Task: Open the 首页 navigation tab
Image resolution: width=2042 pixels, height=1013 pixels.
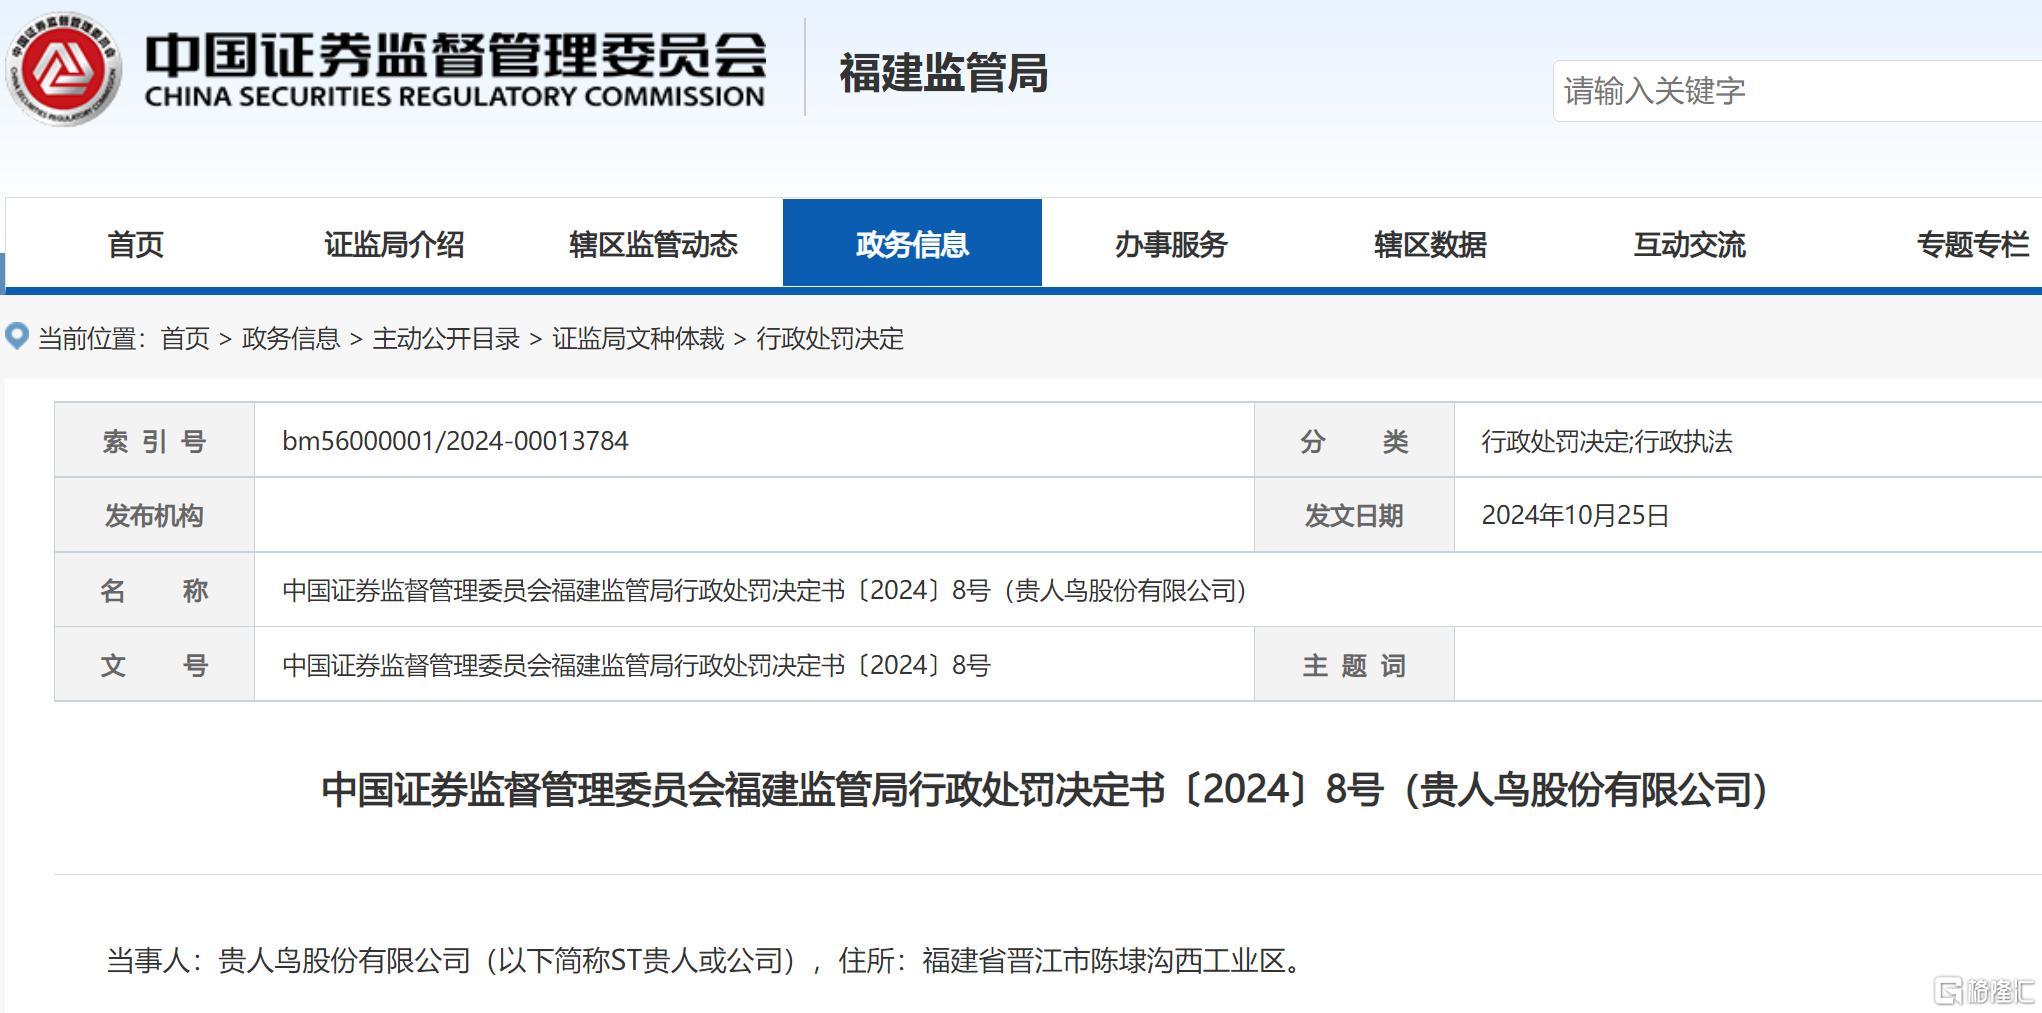Action: (x=136, y=244)
